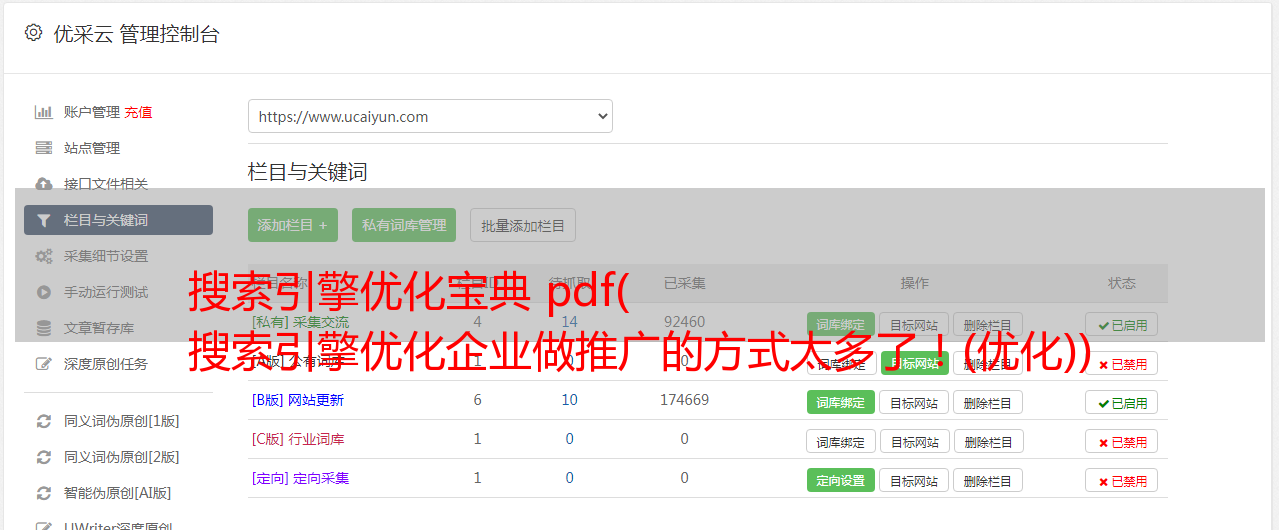Screen dimensions: 1279x530
Task: Click 目标网站 in the 网站更新 row
Action: (x=914, y=403)
